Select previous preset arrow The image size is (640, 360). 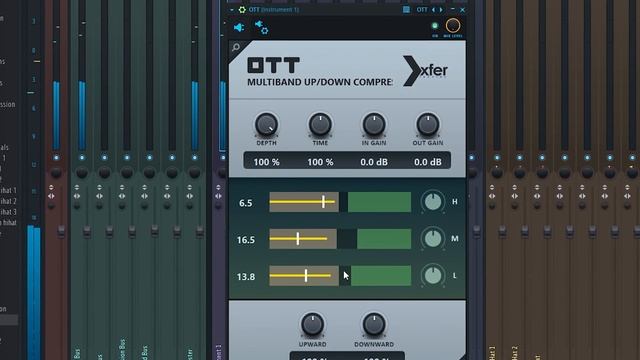(434, 9)
